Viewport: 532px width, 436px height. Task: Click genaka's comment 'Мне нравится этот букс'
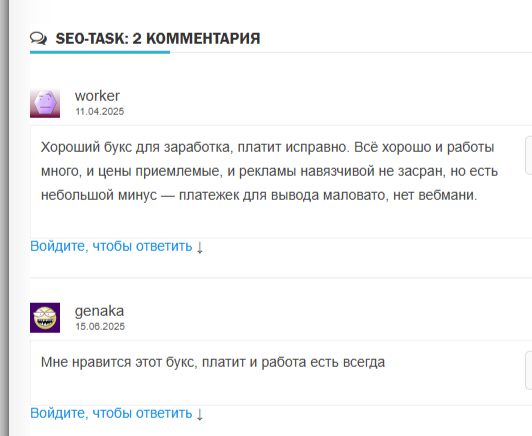point(119,362)
